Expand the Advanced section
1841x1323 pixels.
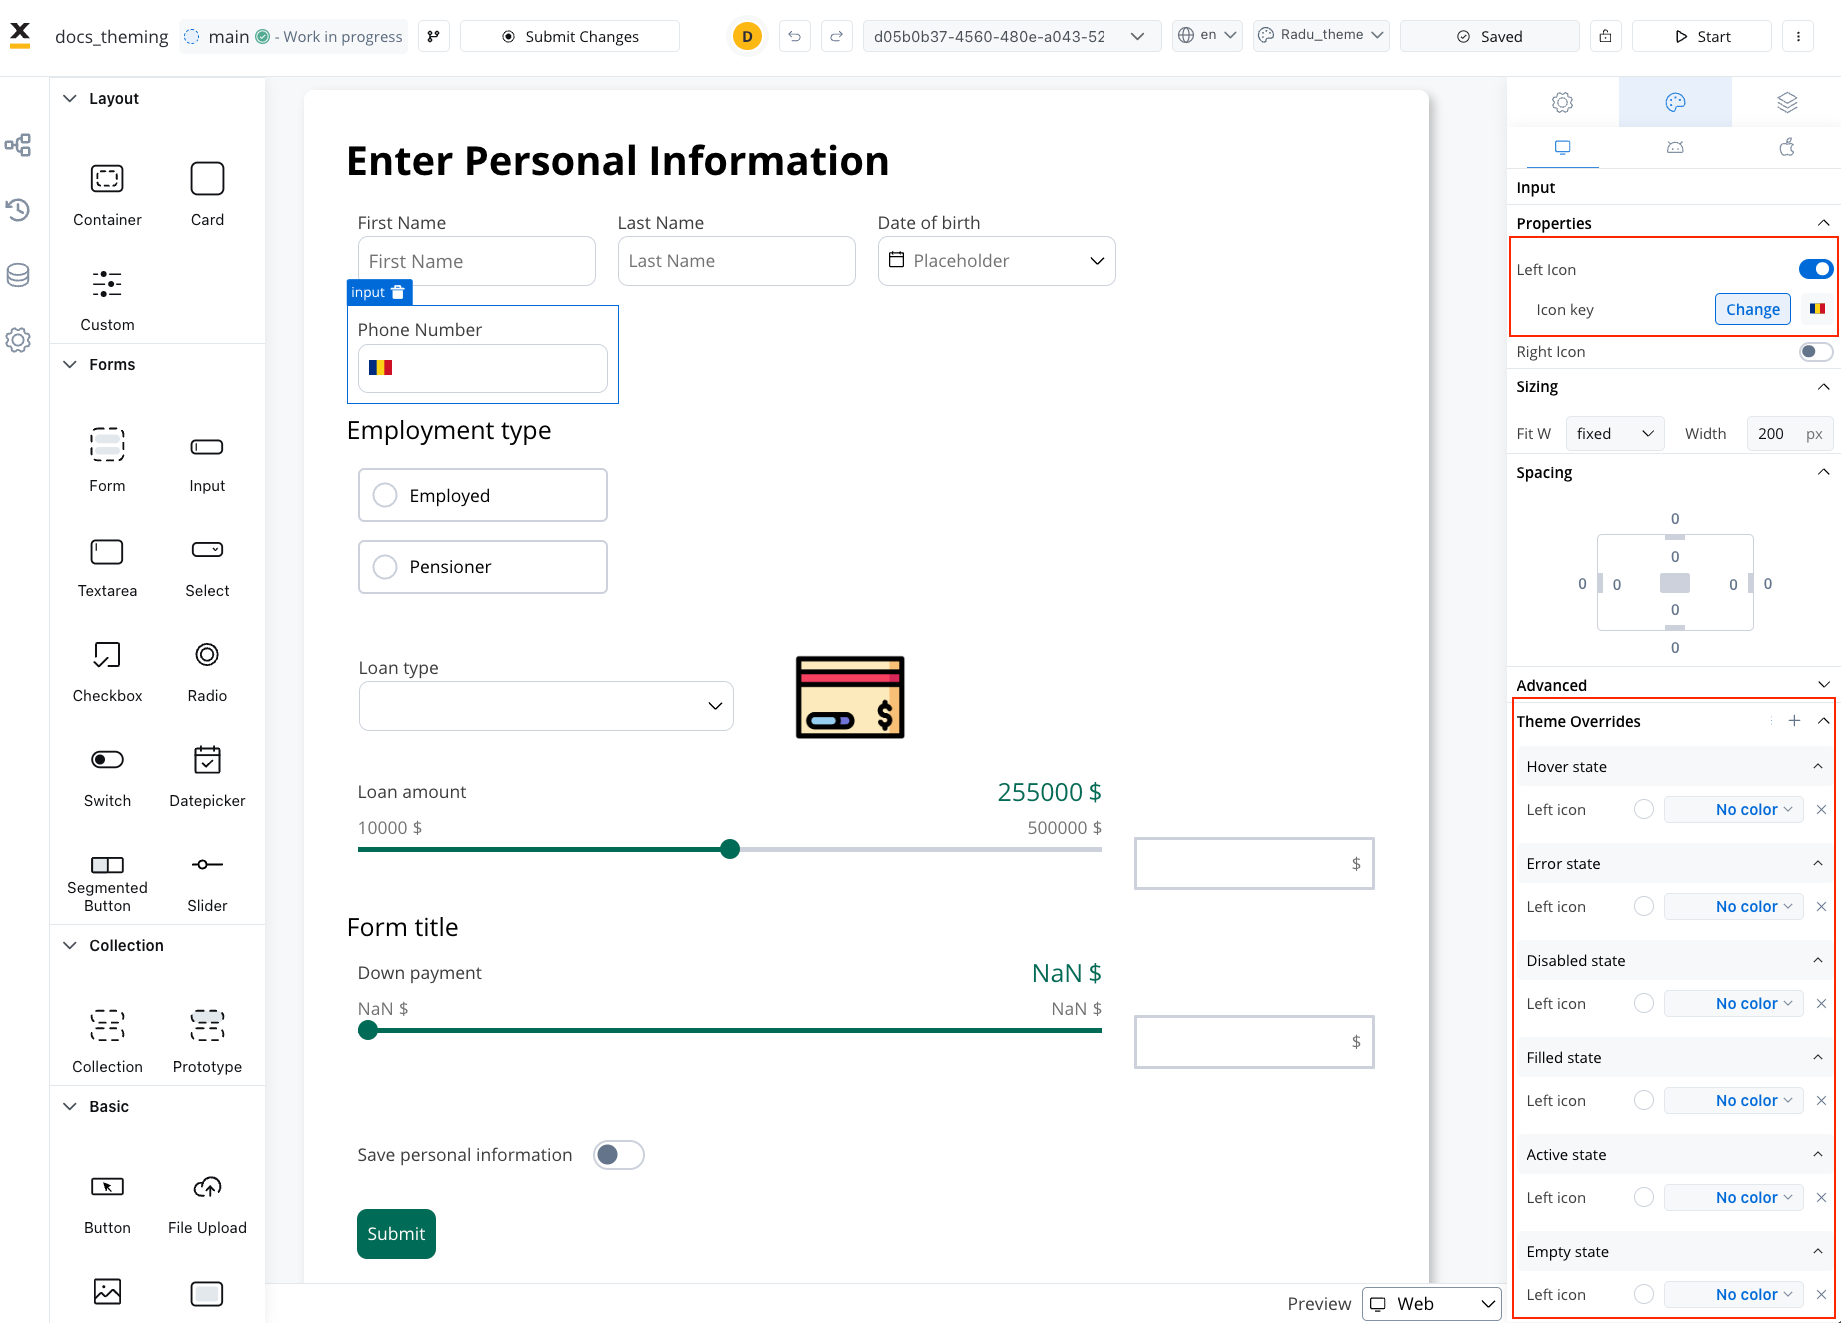1823,685
